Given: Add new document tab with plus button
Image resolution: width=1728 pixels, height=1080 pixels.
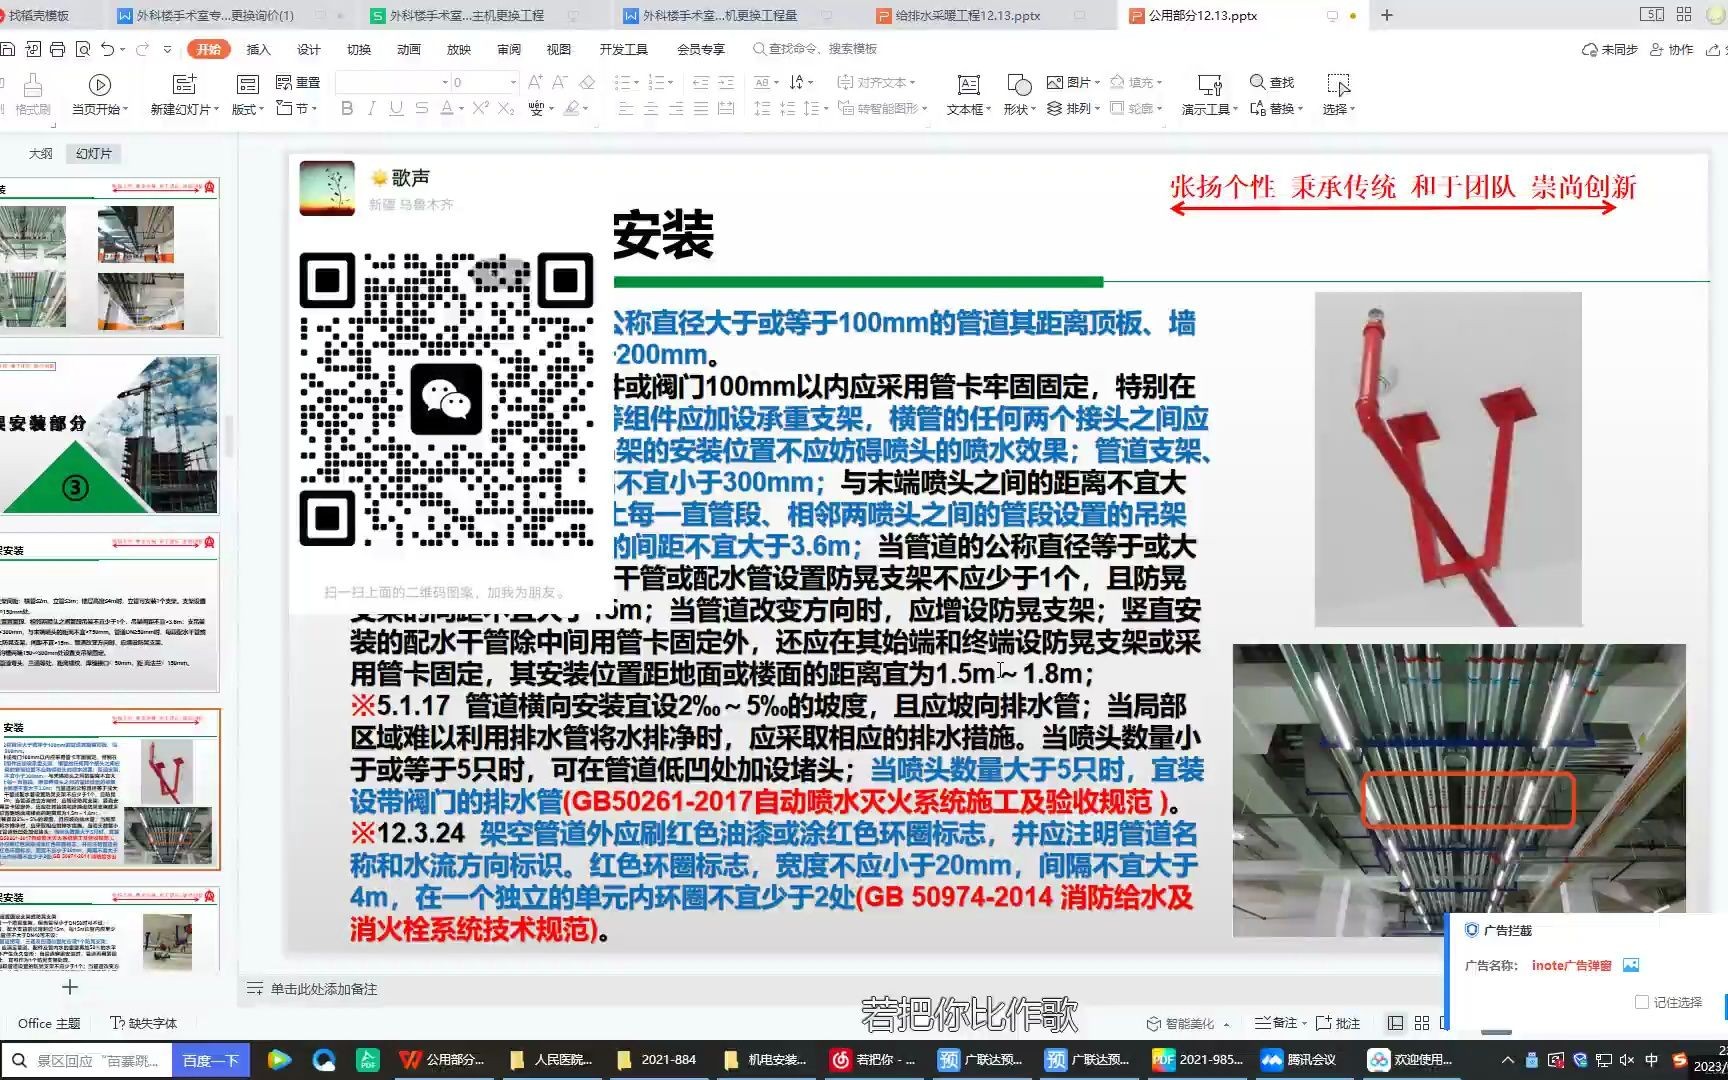Looking at the screenshot, I should click(1387, 15).
